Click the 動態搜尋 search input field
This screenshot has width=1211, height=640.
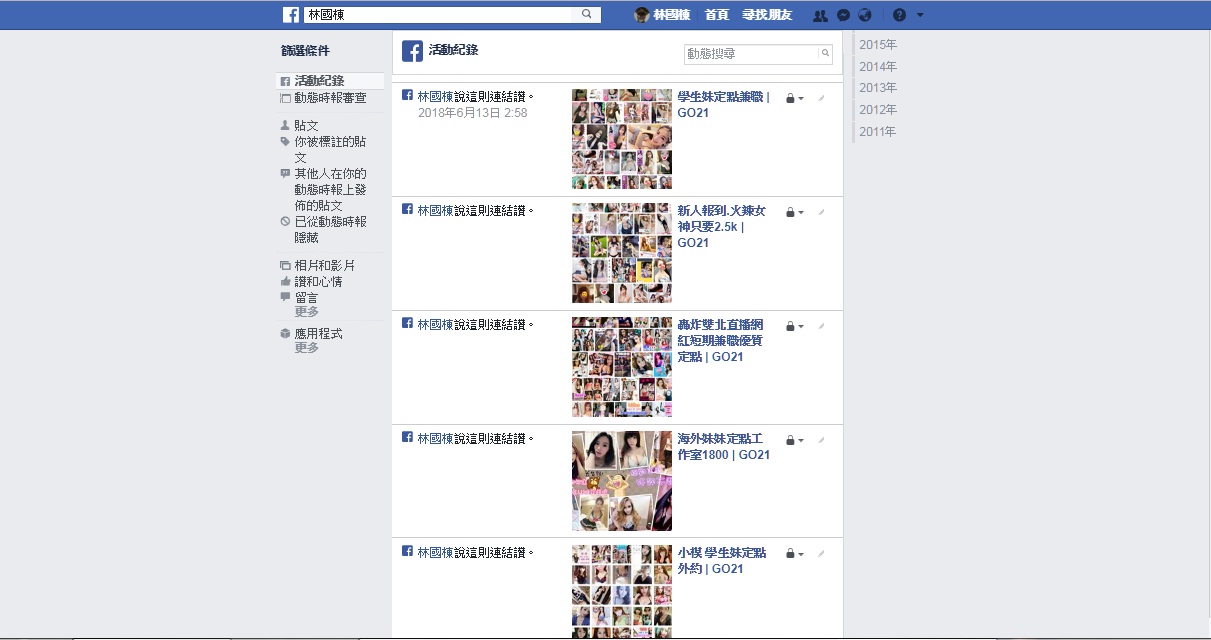tap(750, 54)
